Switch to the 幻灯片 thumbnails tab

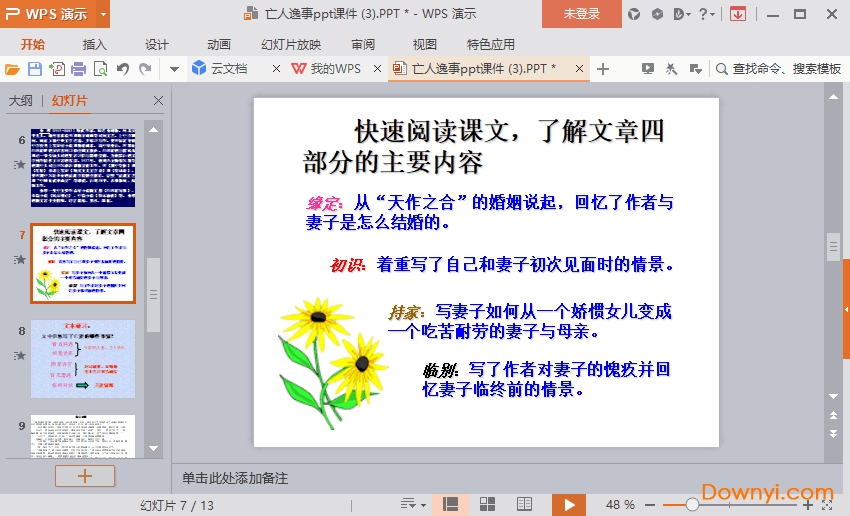click(x=69, y=101)
